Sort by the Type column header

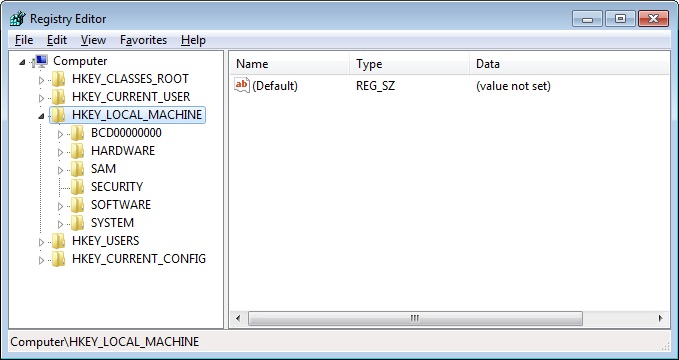click(409, 64)
